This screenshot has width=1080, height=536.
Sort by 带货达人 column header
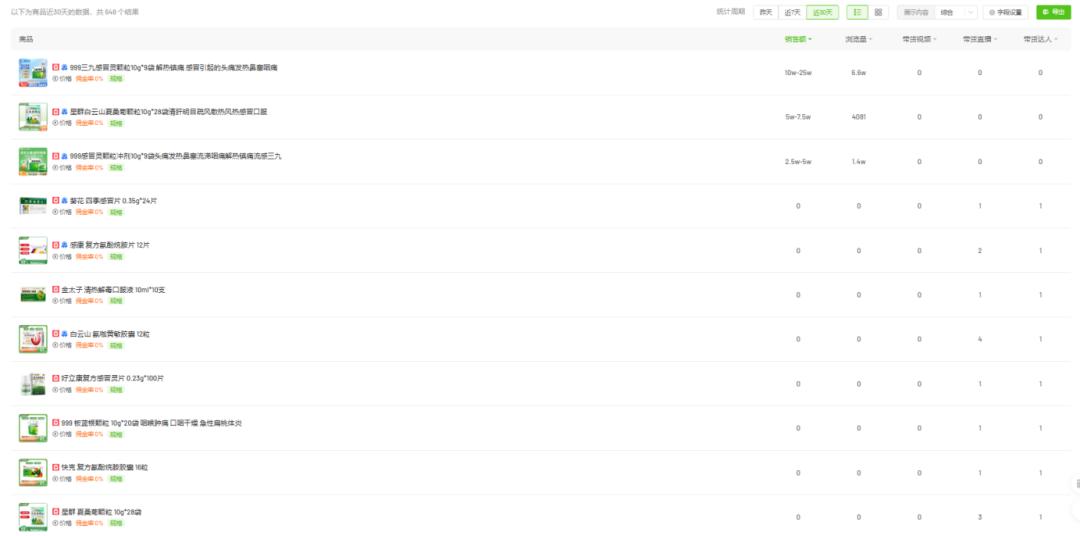click(1040, 39)
